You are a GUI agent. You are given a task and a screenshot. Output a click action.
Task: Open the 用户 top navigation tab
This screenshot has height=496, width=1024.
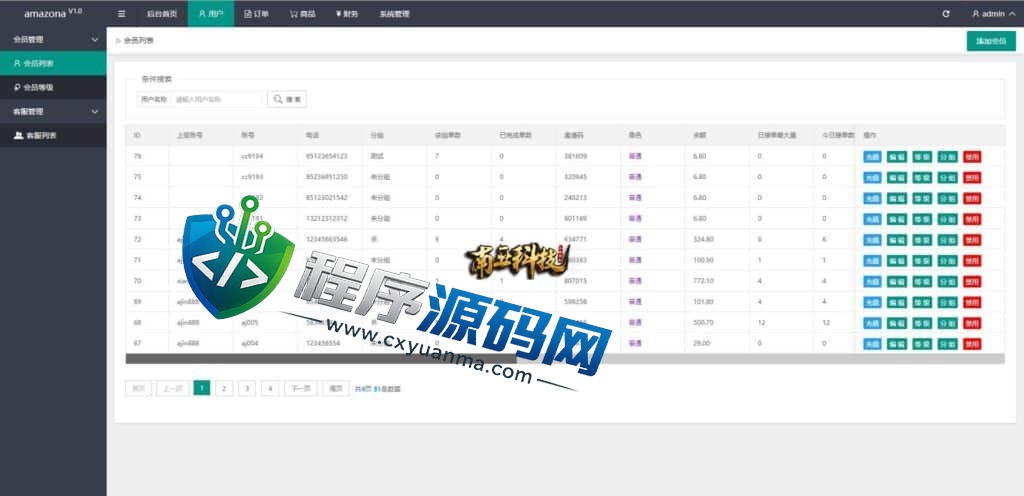tap(211, 14)
